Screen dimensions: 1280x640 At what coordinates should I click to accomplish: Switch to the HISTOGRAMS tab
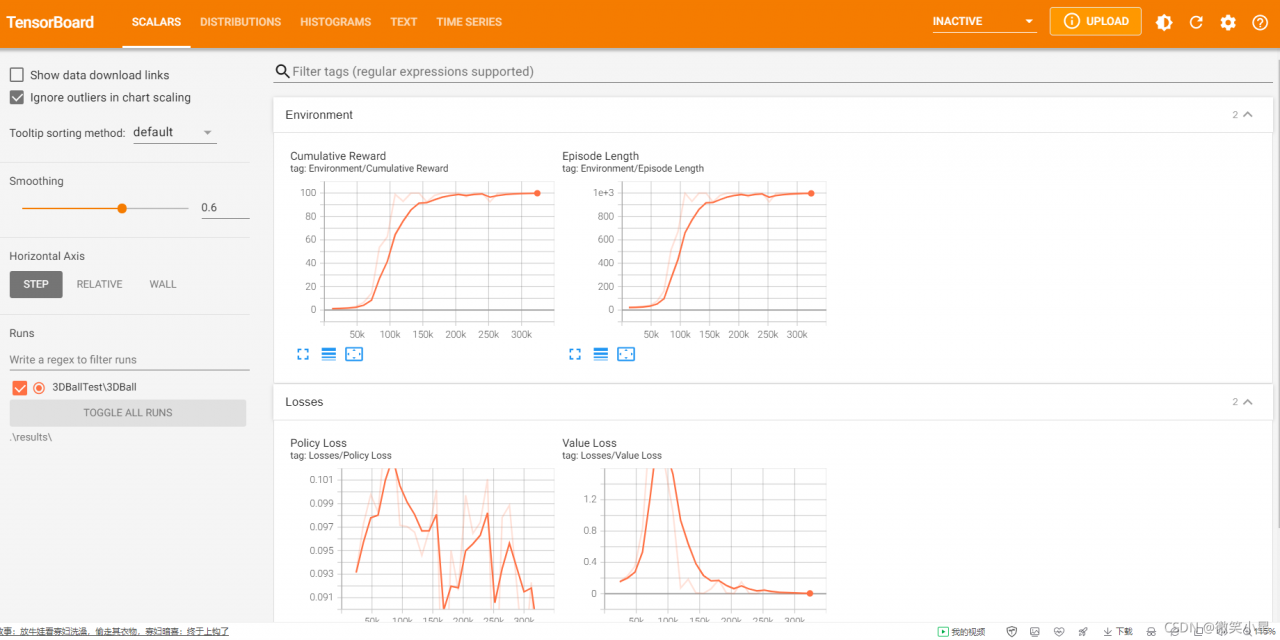(x=335, y=22)
